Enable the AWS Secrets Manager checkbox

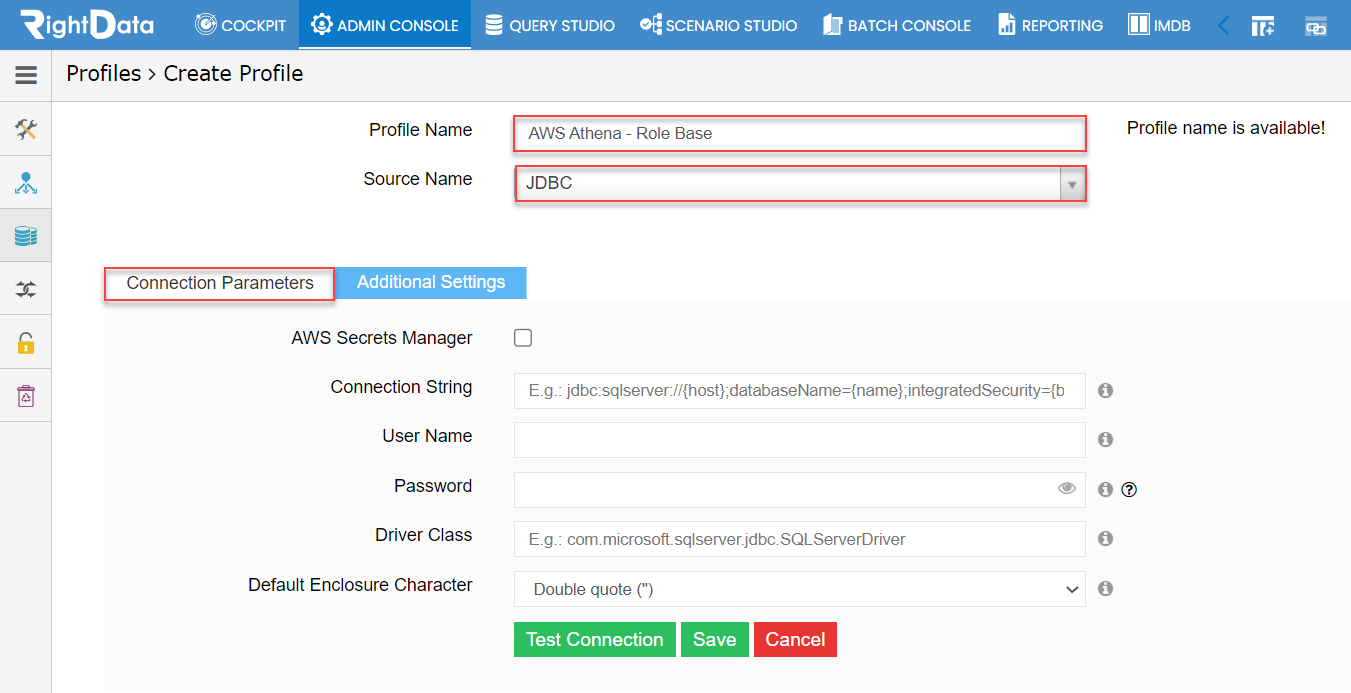pyautogui.click(x=523, y=338)
